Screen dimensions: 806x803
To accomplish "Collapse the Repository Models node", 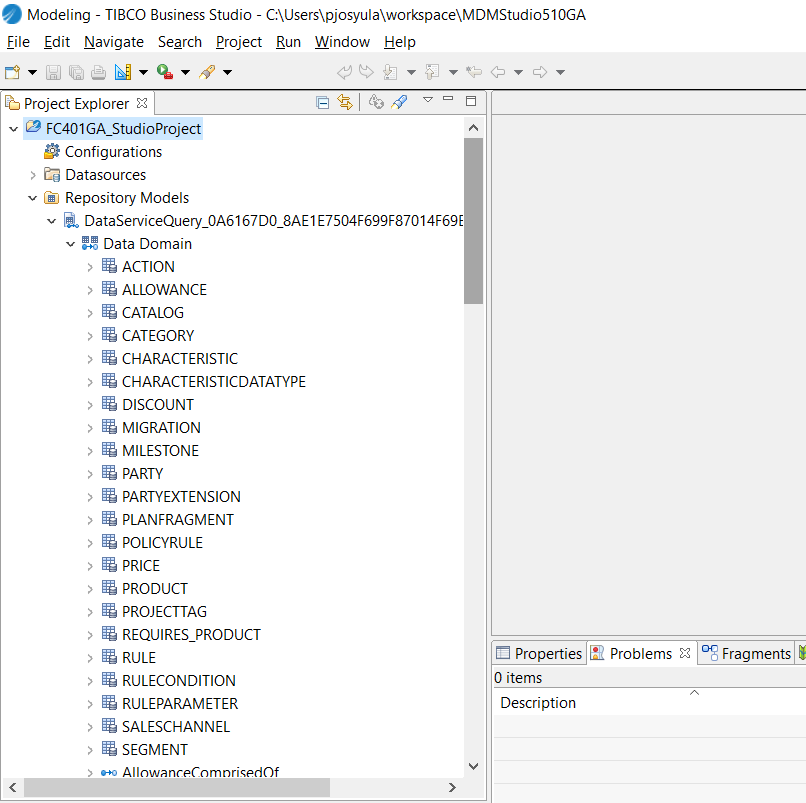I will tap(33, 198).
